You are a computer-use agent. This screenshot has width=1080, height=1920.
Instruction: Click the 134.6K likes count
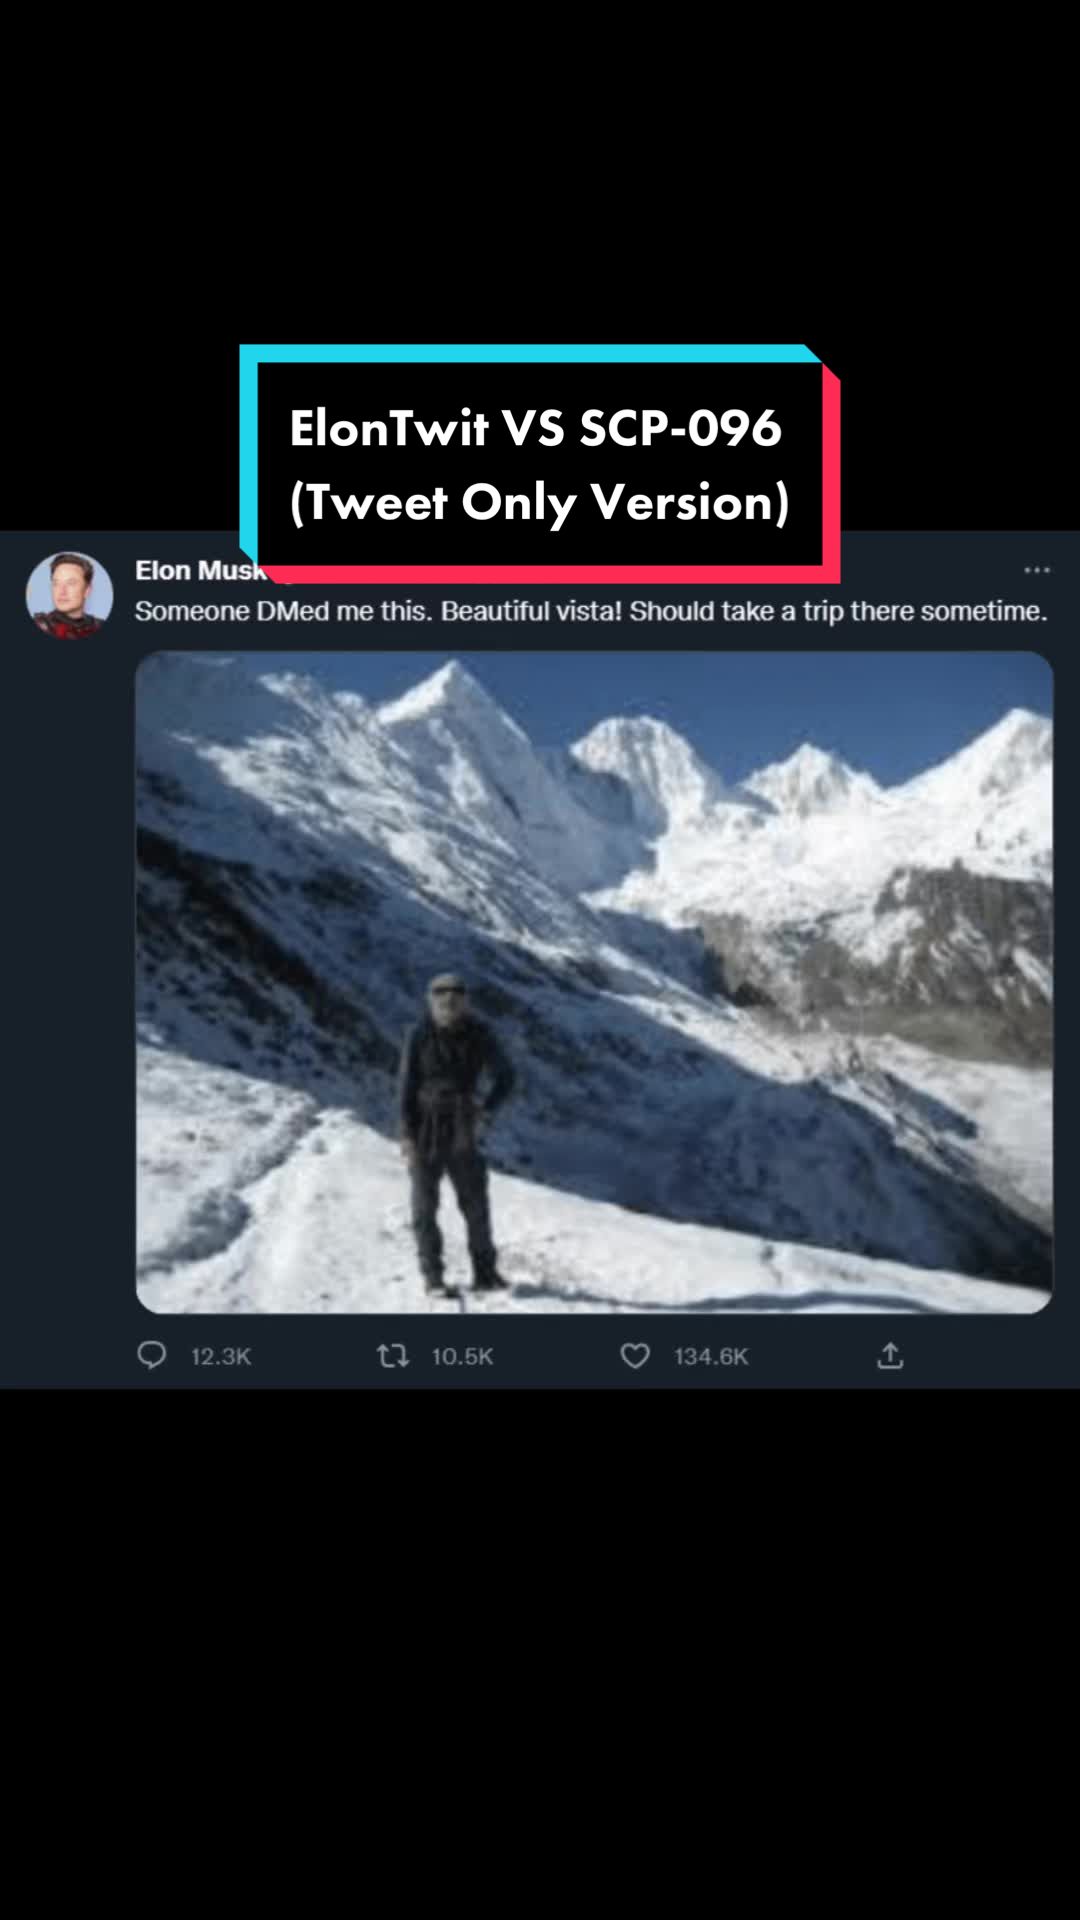point(710,1356)
